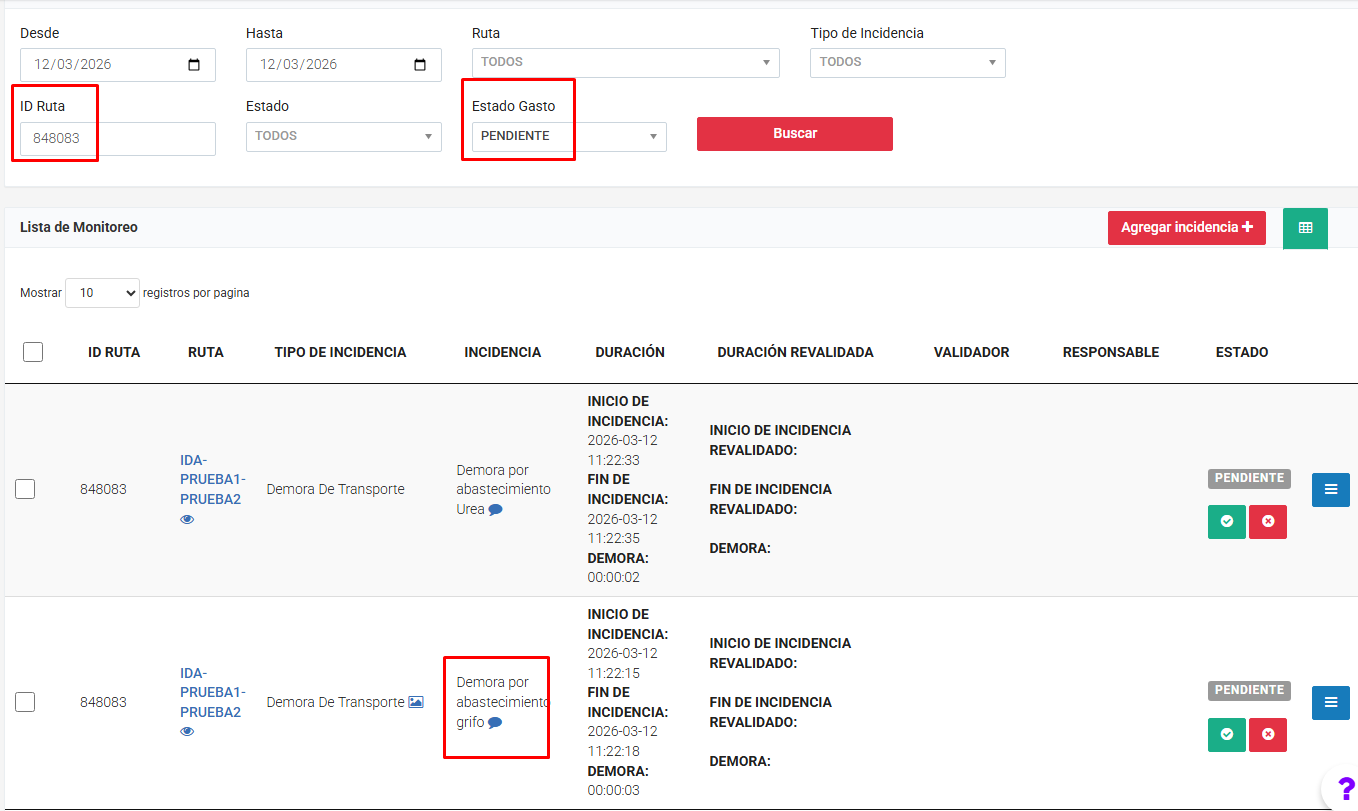Tick the select-all checkbox in table header
The height and width of the screenshot is (811, 1358).
pos(33,352)
